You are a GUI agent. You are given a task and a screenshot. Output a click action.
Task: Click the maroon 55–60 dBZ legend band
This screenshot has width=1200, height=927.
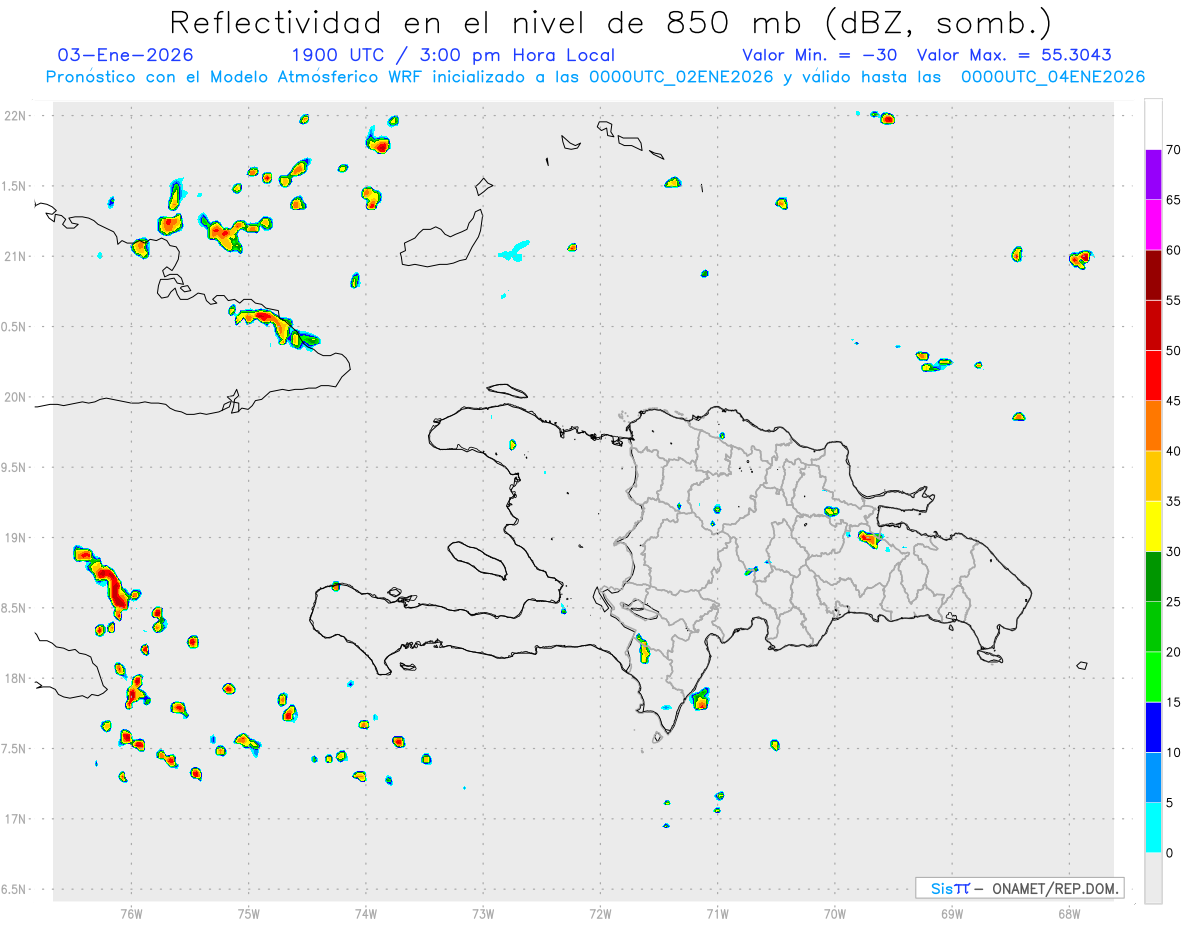pyautogui.click(x=1154, y=275)
